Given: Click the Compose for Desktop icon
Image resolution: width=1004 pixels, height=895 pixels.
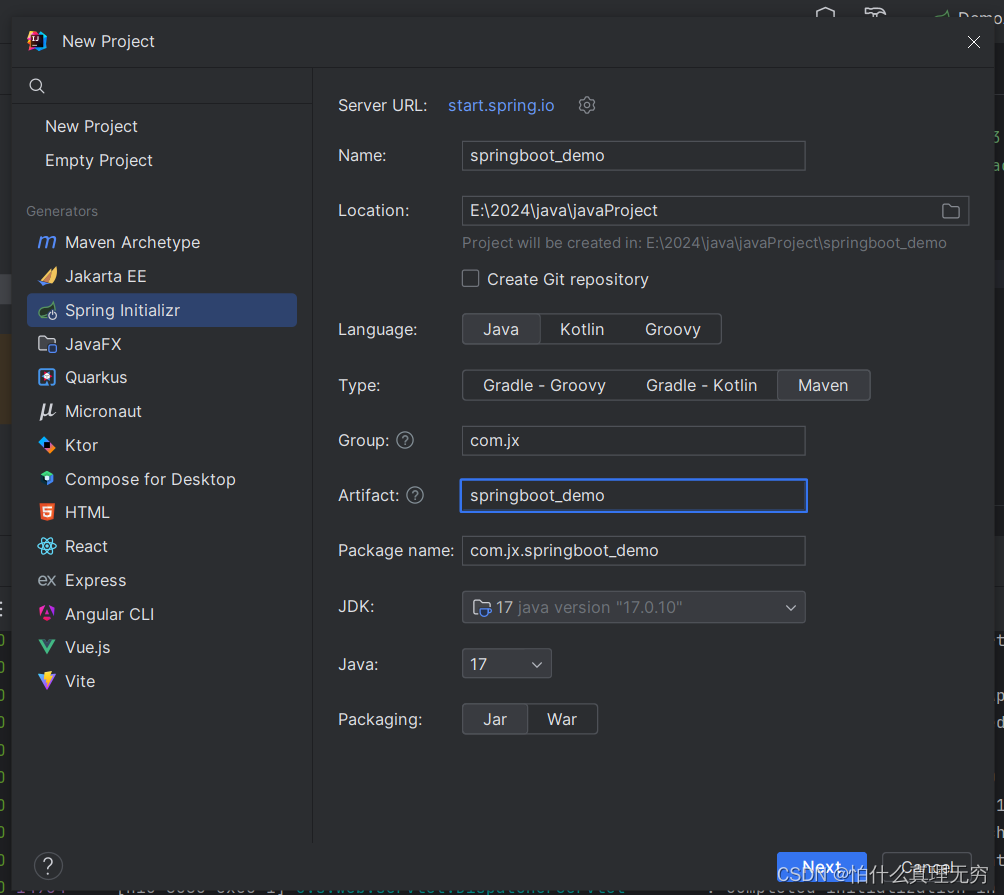Looking at the screenshot, I should pos(47,478).
